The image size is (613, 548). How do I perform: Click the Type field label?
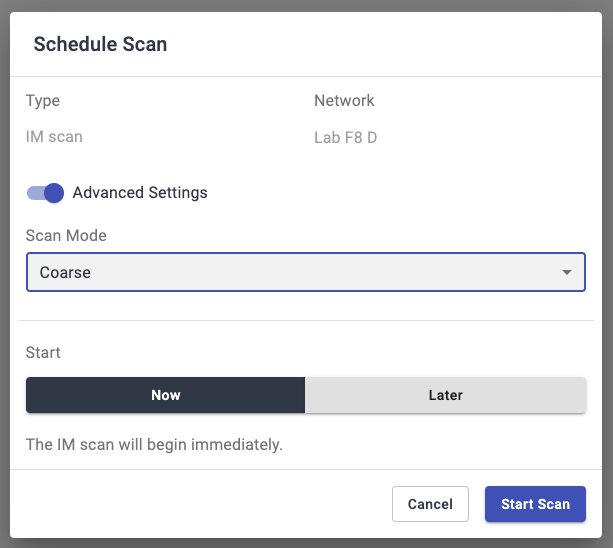(x=43, y=101)
